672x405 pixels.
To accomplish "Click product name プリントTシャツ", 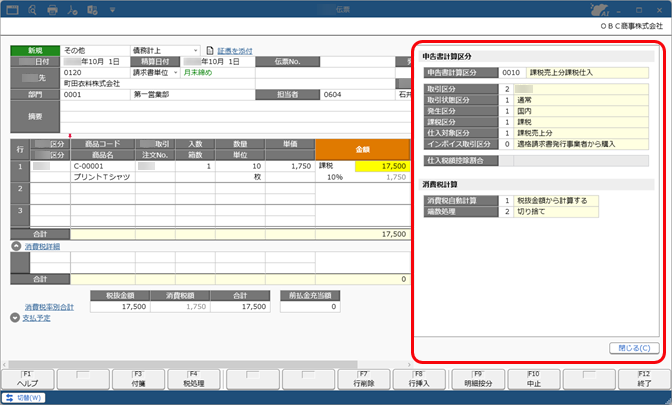I will coord(103,177).
